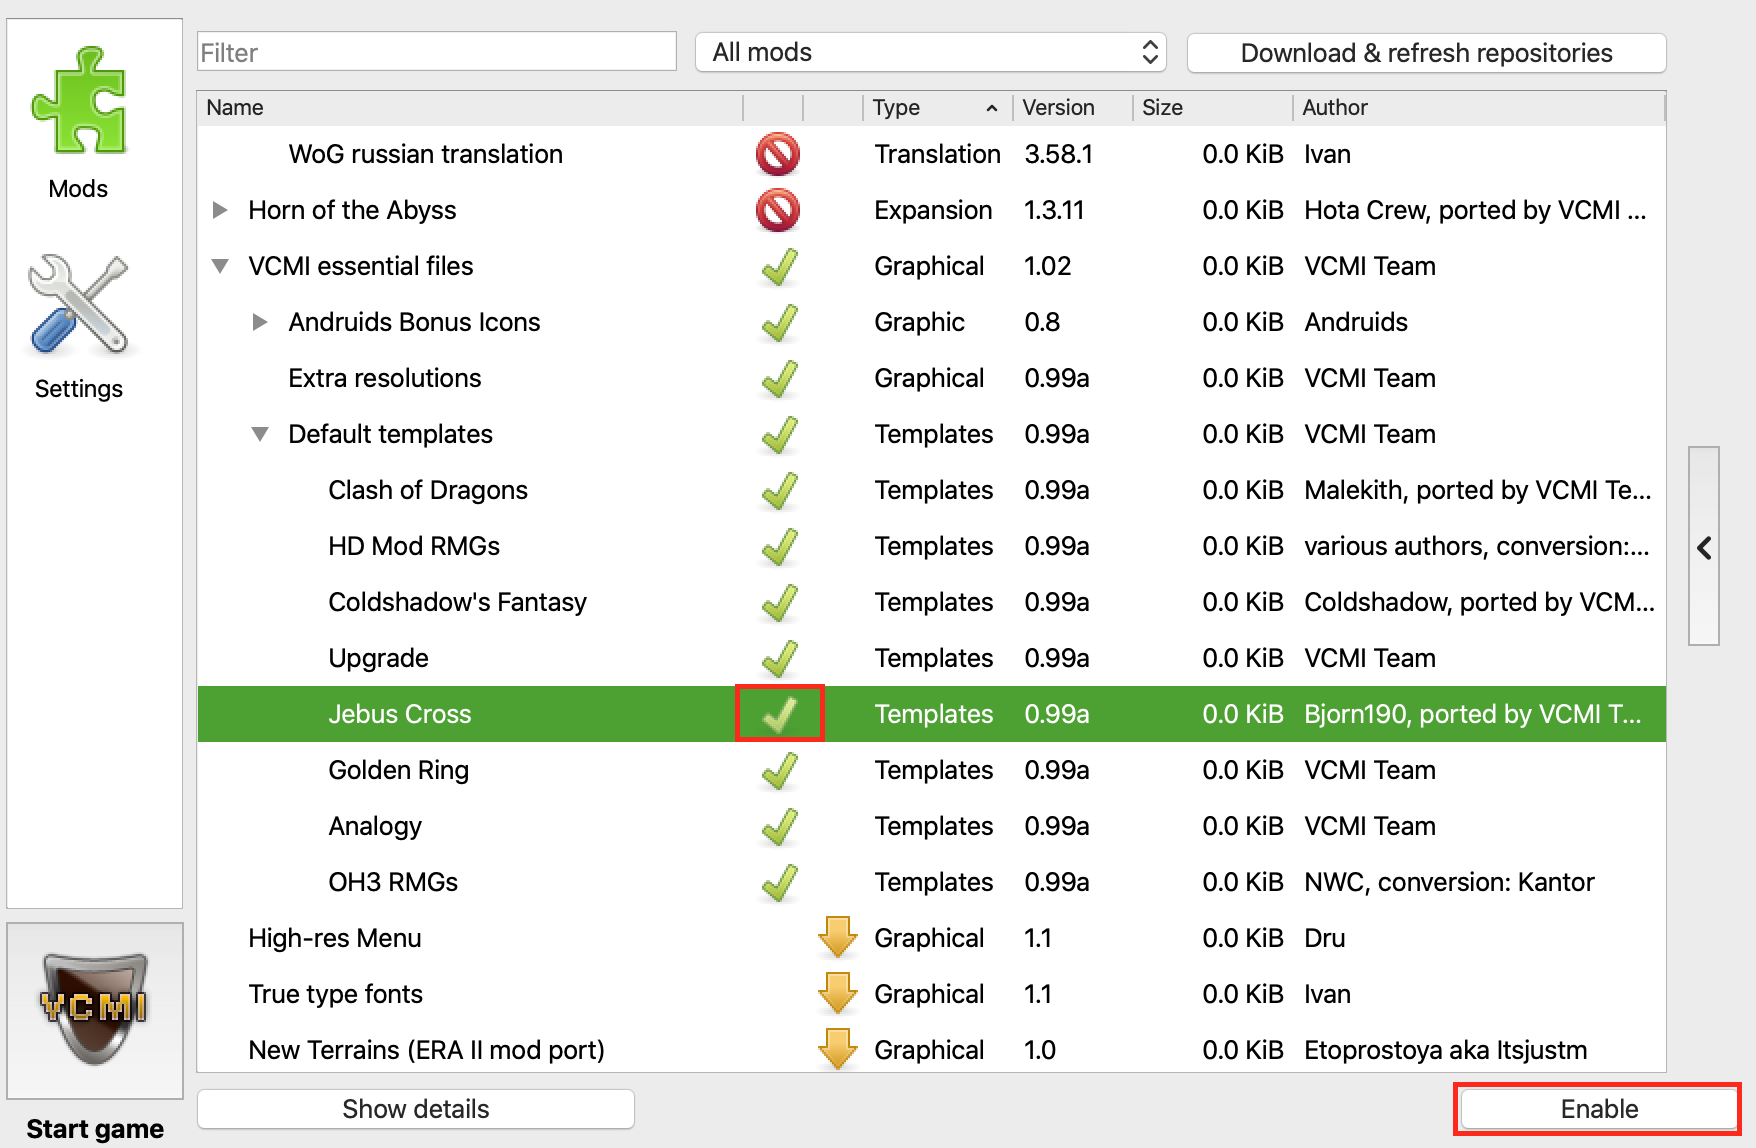
Task: Click Download & refresh repositories button
Action: point(1426,53)
